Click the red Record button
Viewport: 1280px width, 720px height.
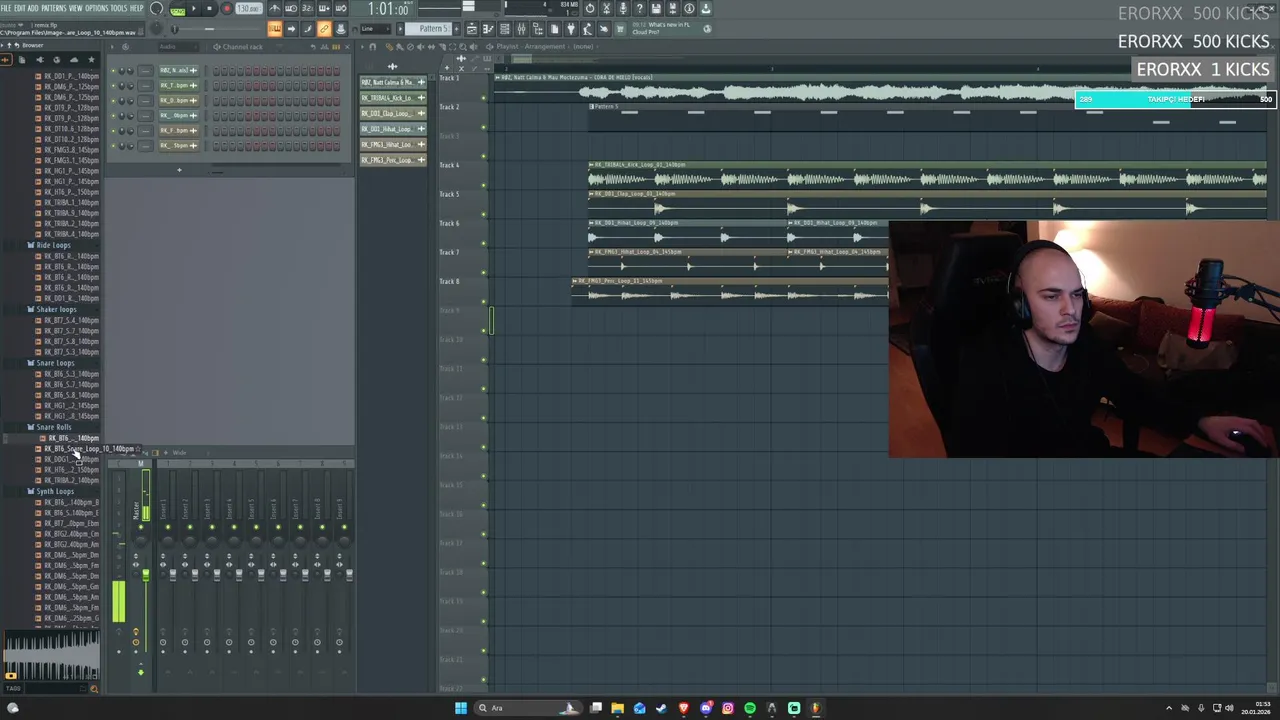[226, 9]
